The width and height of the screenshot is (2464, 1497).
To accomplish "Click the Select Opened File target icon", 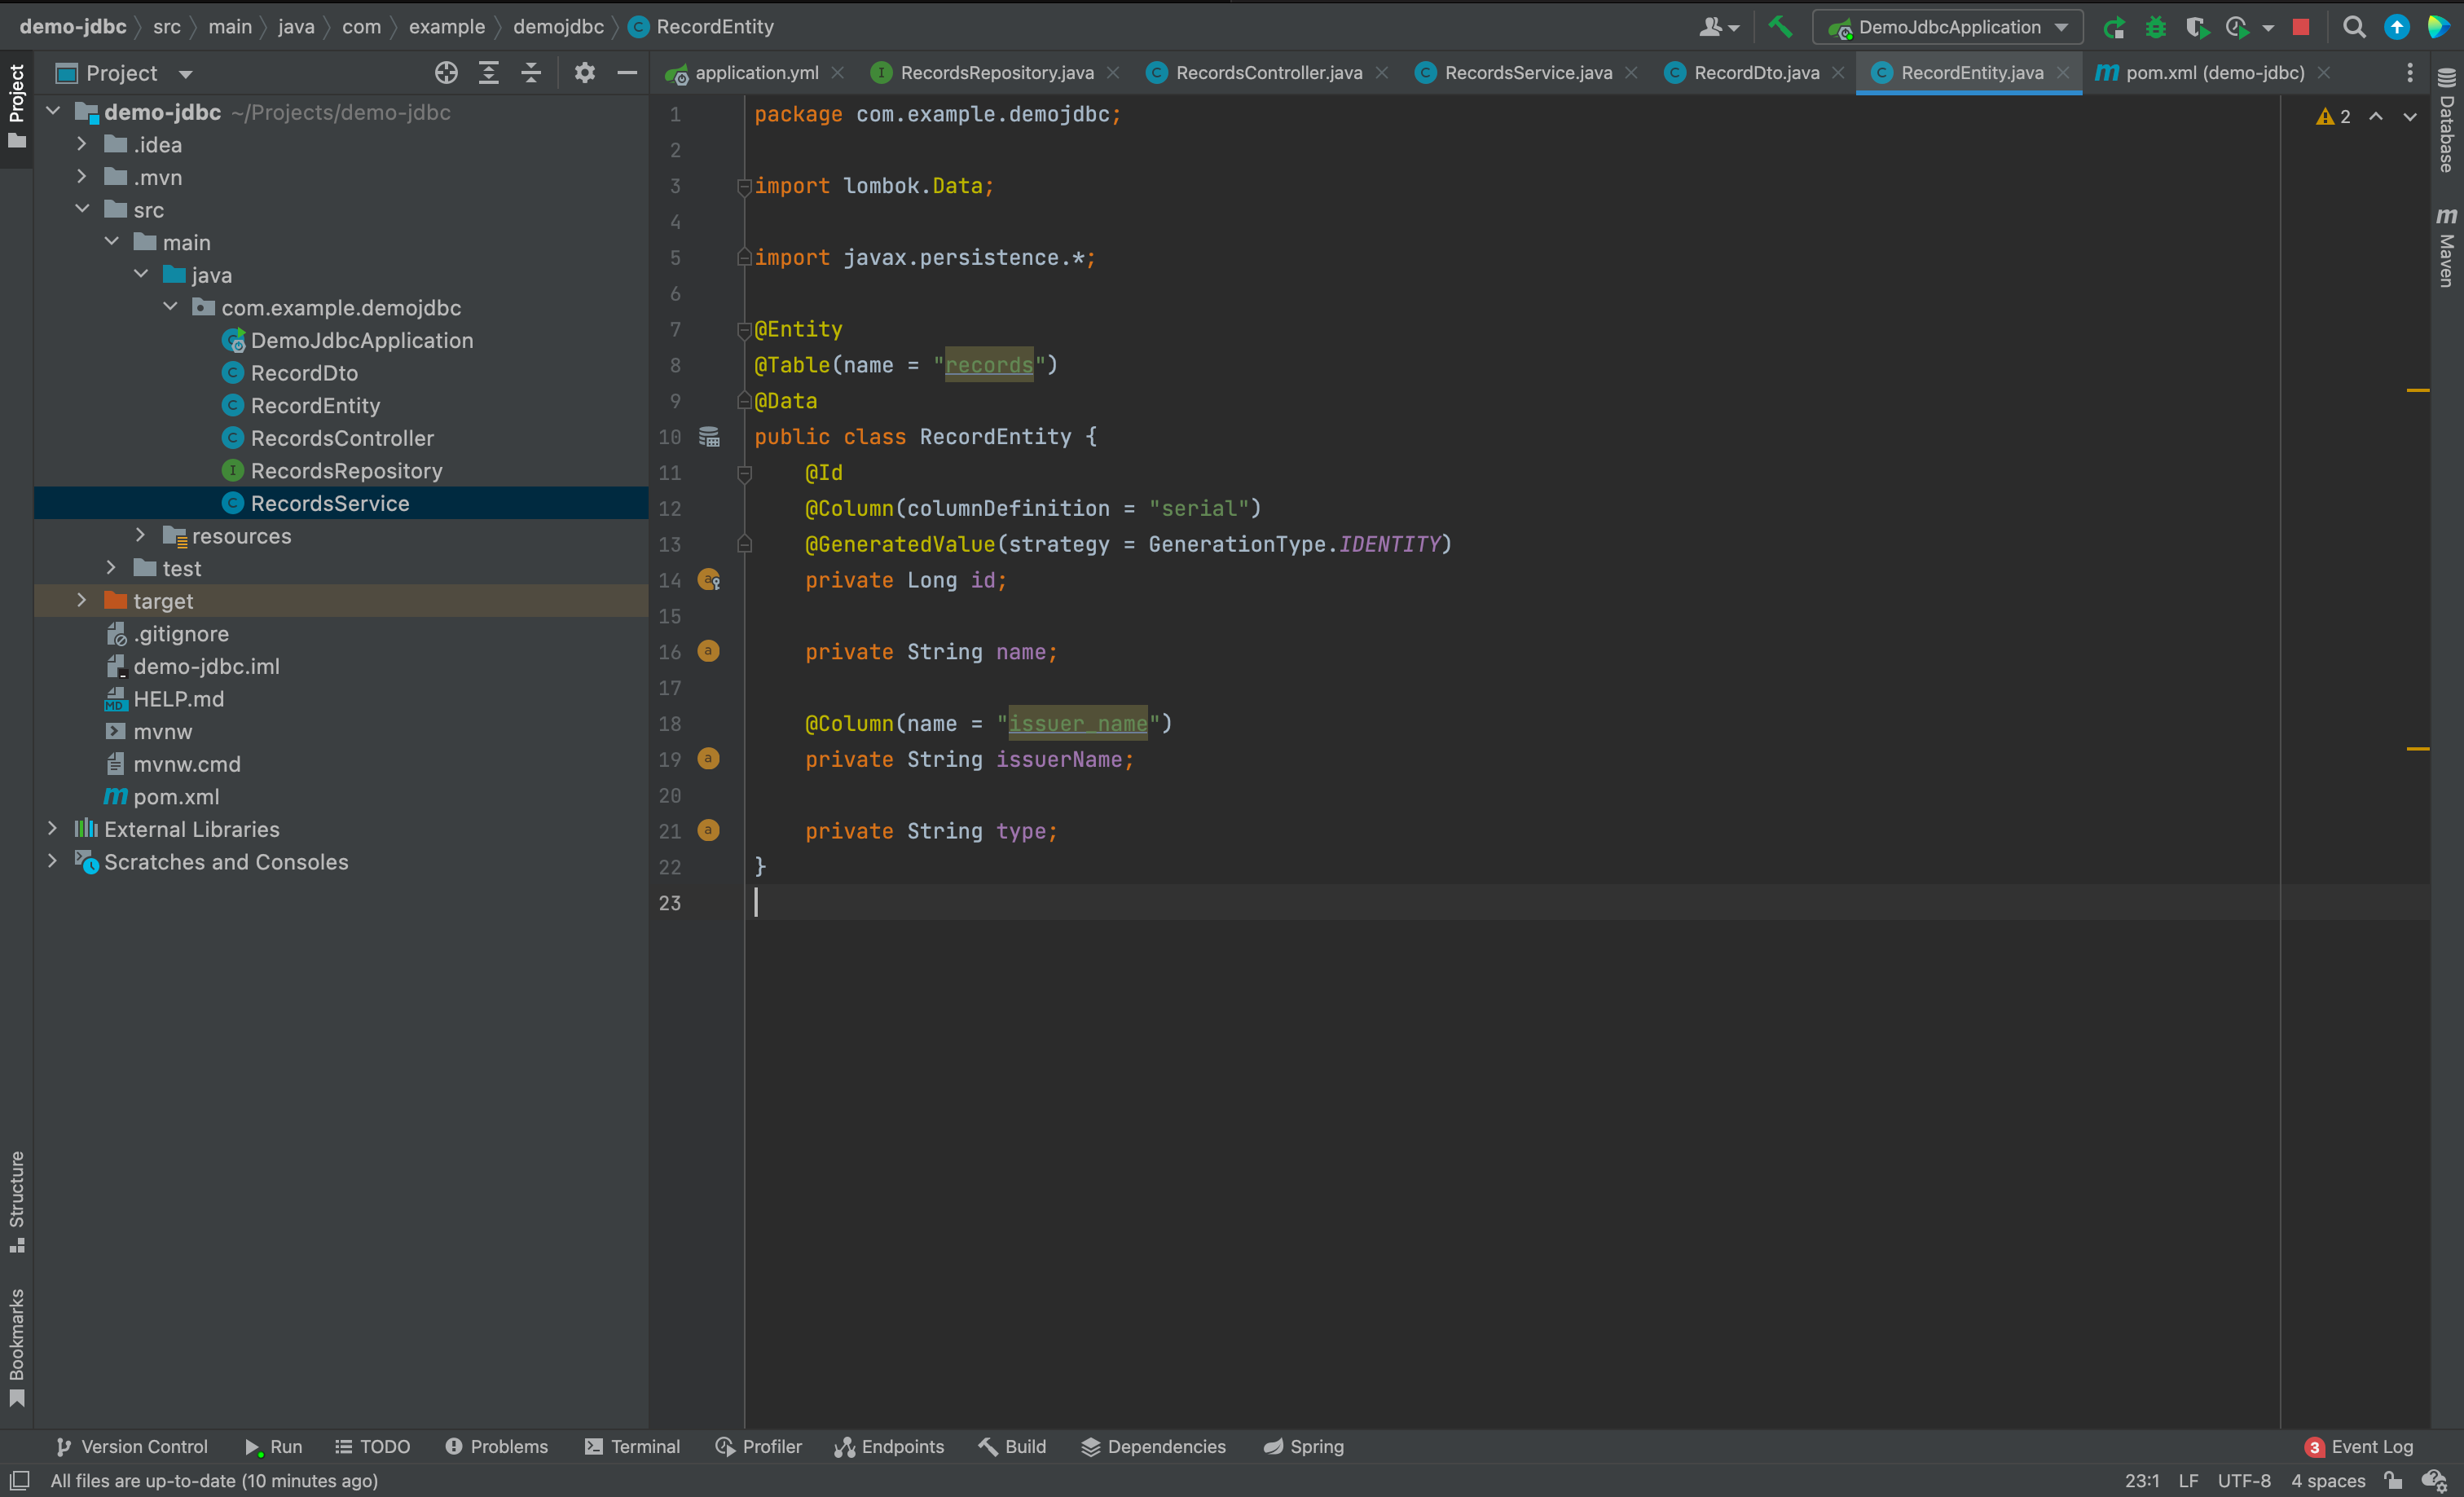I will point(446,73).
